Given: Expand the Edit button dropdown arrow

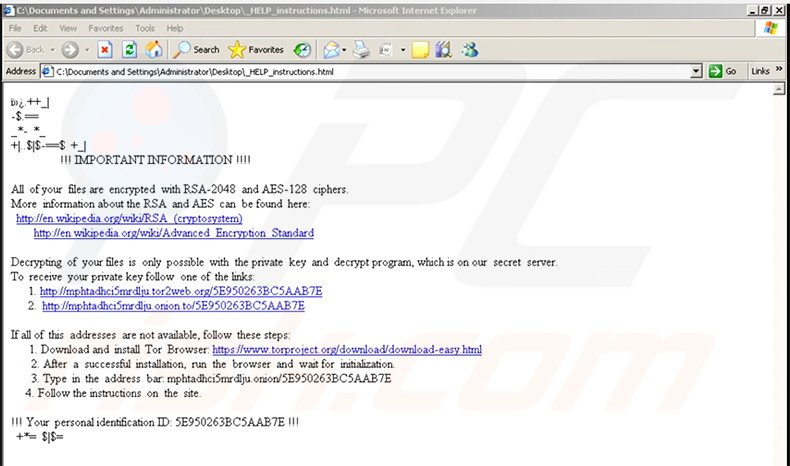Looking at the screenshot, I should point(403,50).
